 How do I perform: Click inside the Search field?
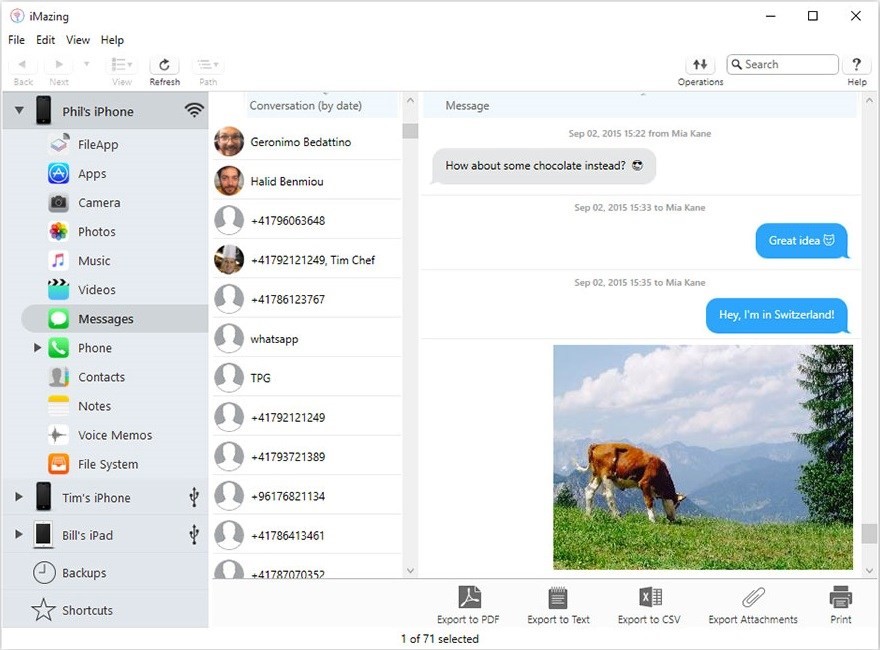point(782,65)
